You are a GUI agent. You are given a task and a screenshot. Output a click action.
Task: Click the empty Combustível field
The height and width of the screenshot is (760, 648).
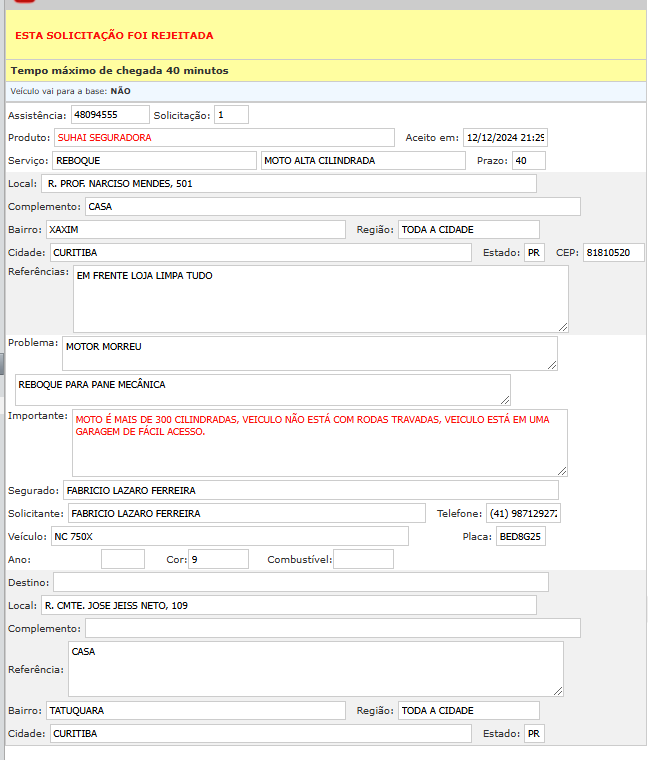coord(363,559)
